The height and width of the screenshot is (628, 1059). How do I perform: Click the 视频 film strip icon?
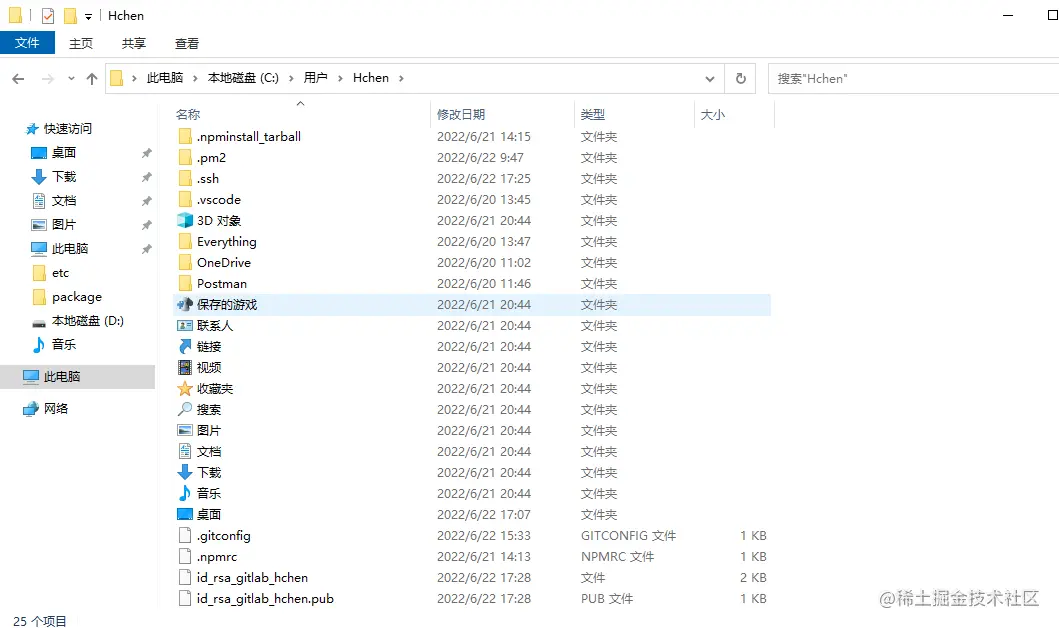[184, 367]
